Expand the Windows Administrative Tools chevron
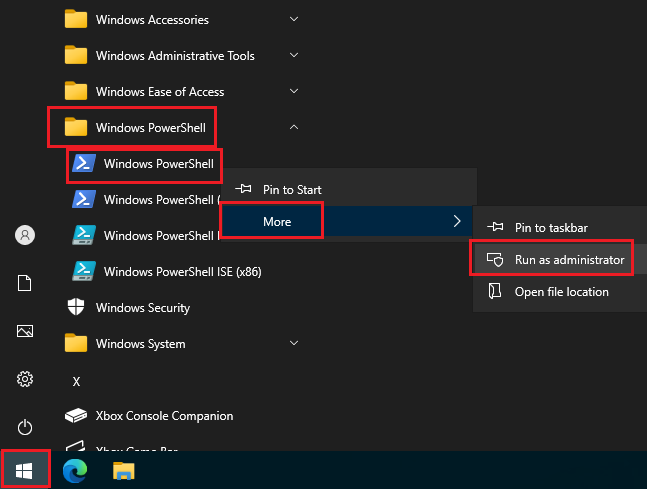Screen dimensions: 647x489 click(293, 56)
